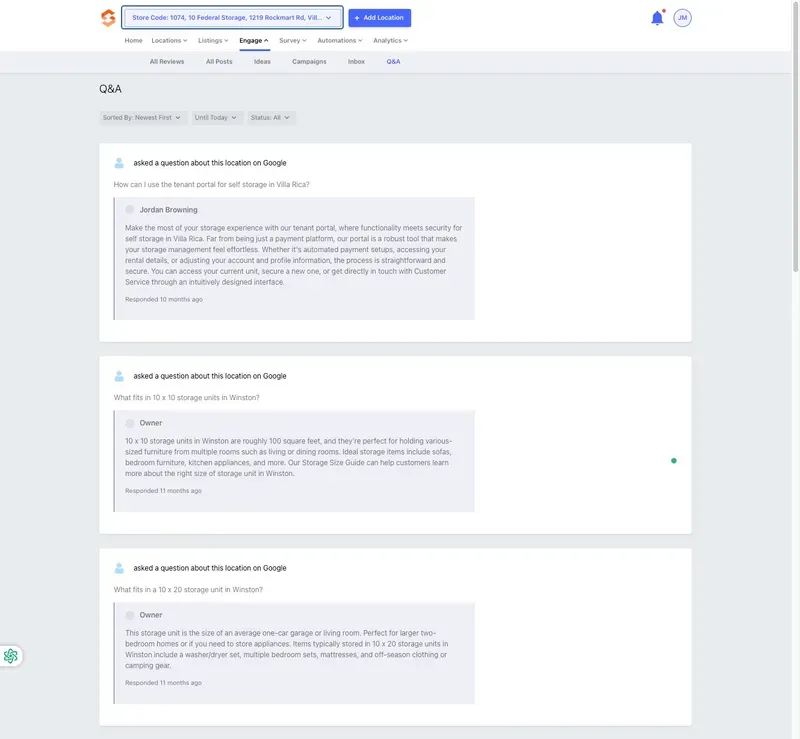Screen dimensions: 800x739
Task: Click asker avatar above 10 x 10 question
Action: tap(119, 376)
